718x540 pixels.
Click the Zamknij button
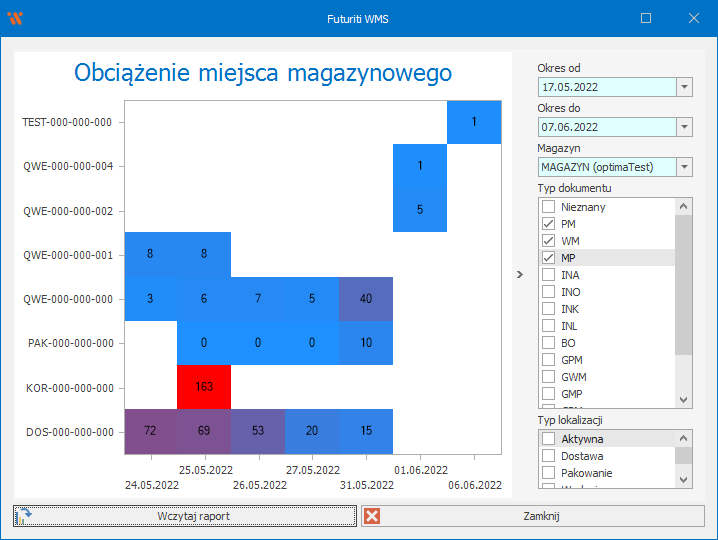point(540,516)
